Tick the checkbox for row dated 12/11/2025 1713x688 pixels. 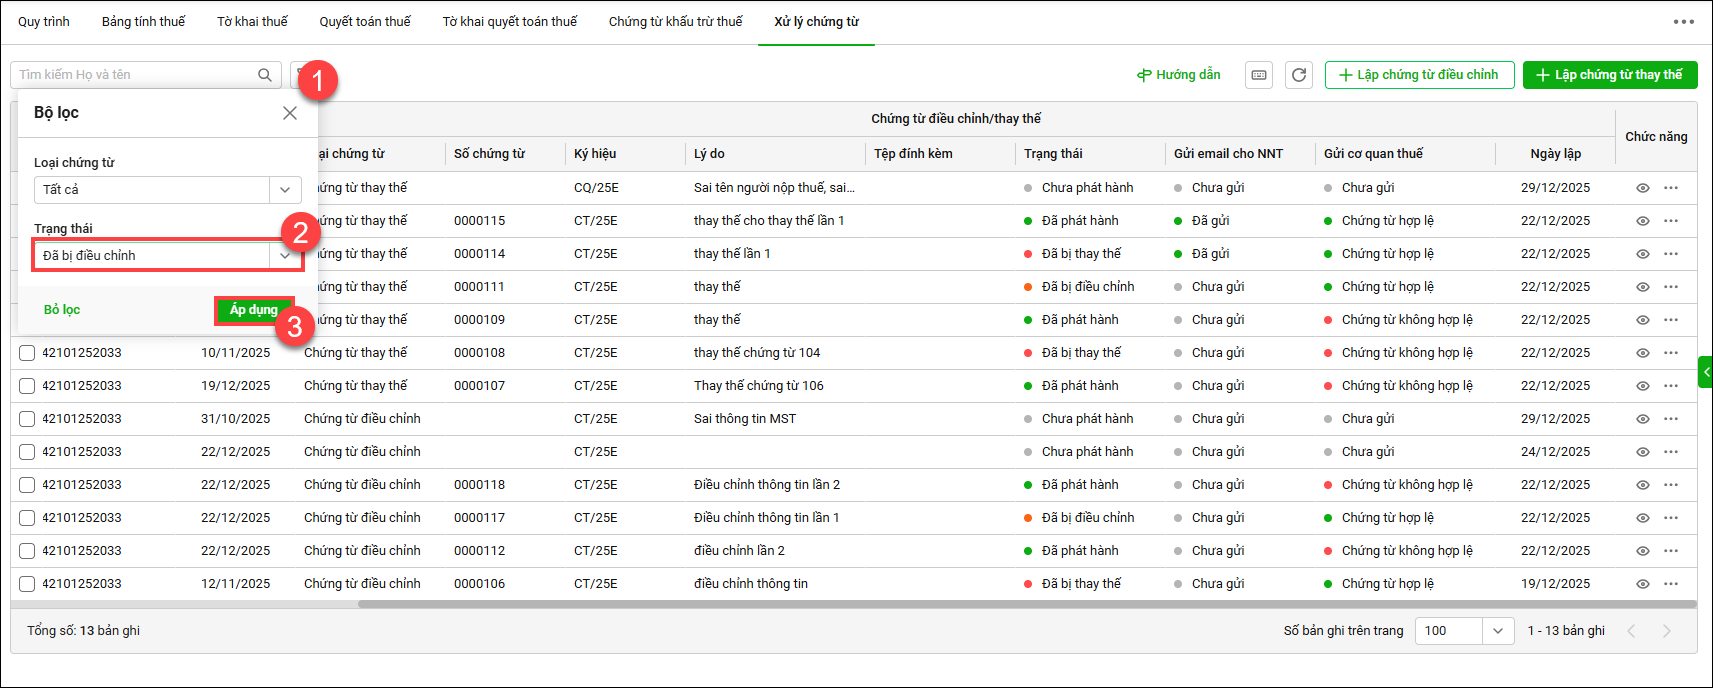(x=27, y=584)
